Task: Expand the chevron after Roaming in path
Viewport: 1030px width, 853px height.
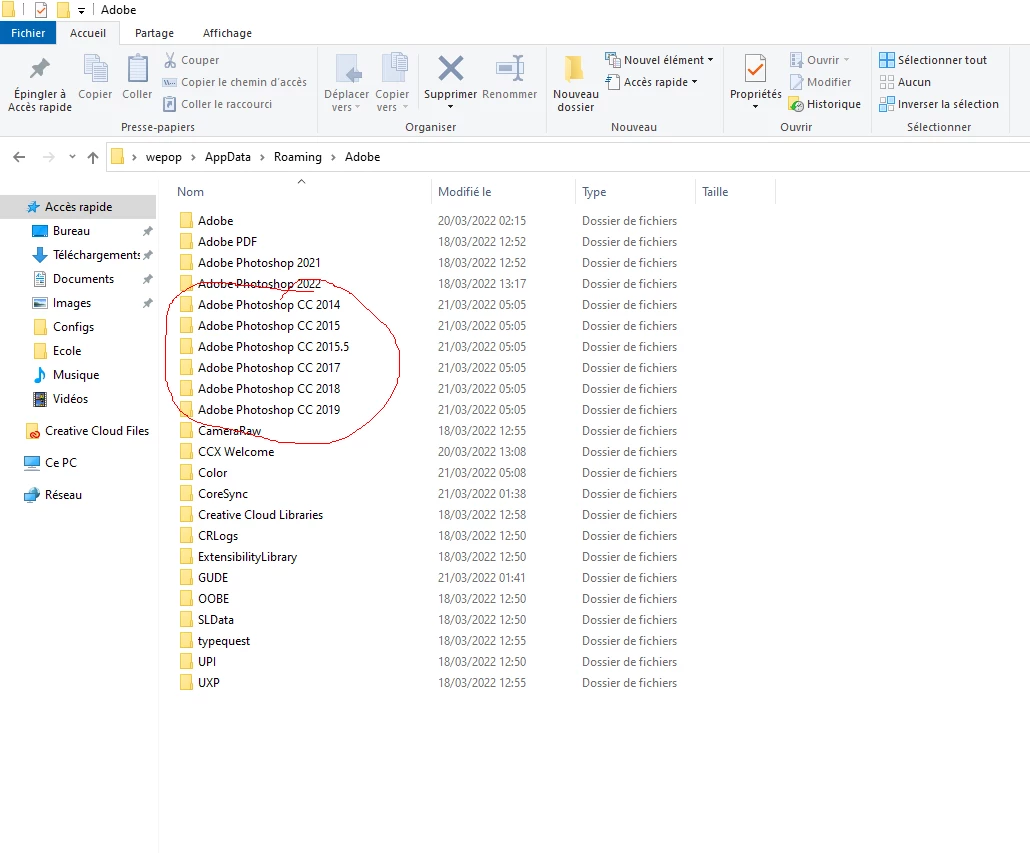Action: click(334, 157)
